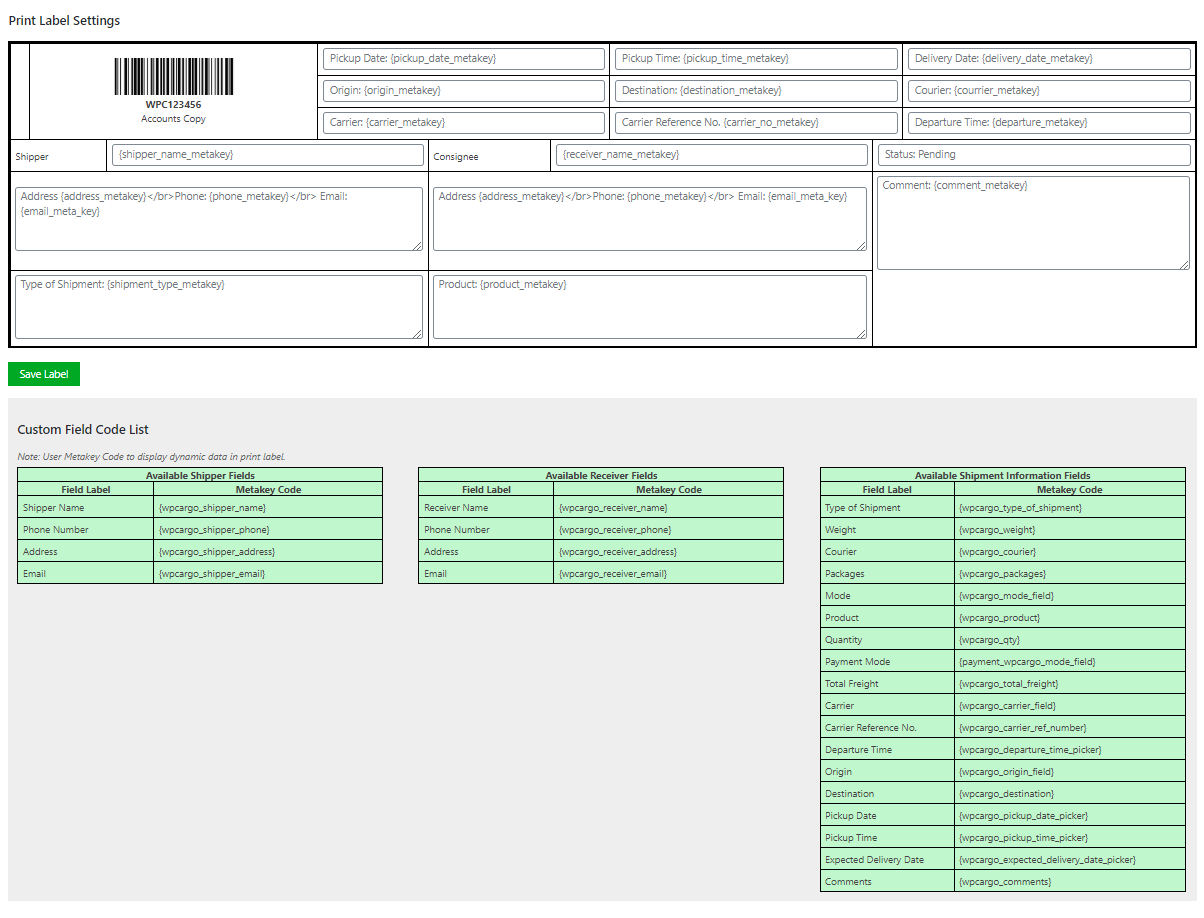Select the {wpcargo_qty} metakey code
This screenshot has width=1204, height=918.
coord(989,640)
